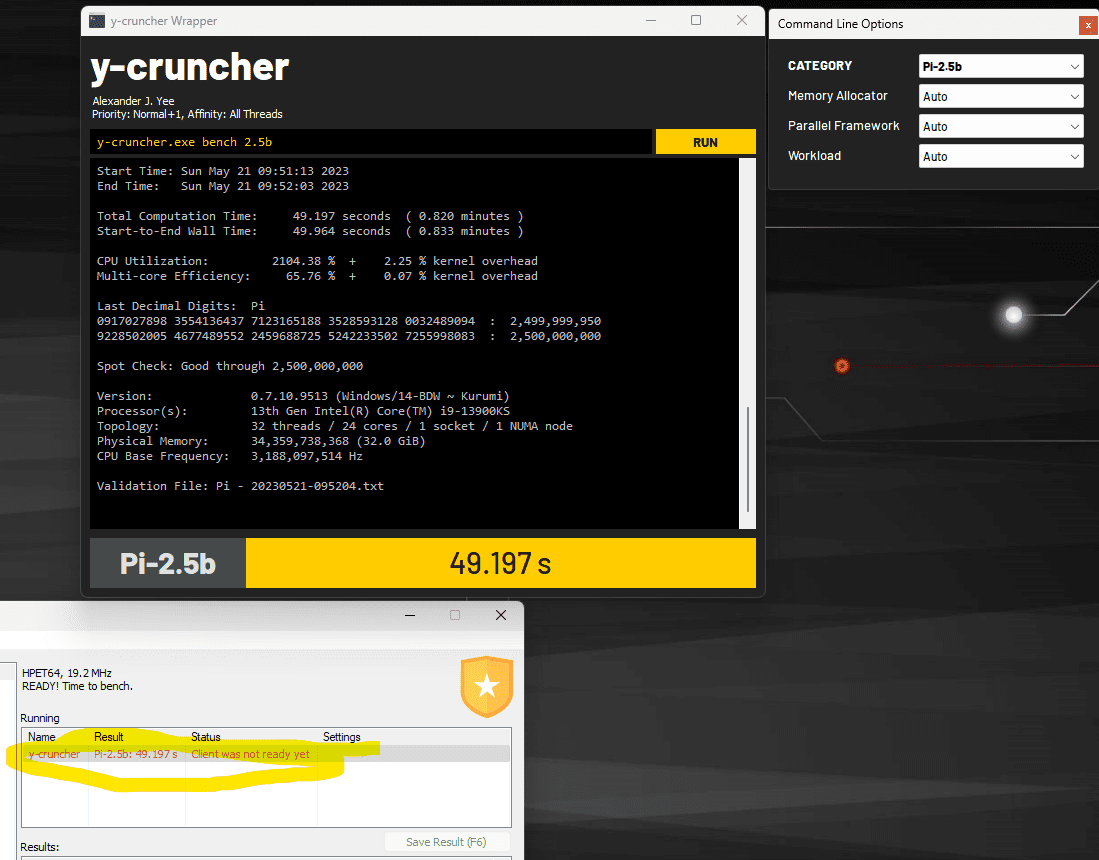
Task: Minimize the lower benchmark client window
Action: [410, 615]
